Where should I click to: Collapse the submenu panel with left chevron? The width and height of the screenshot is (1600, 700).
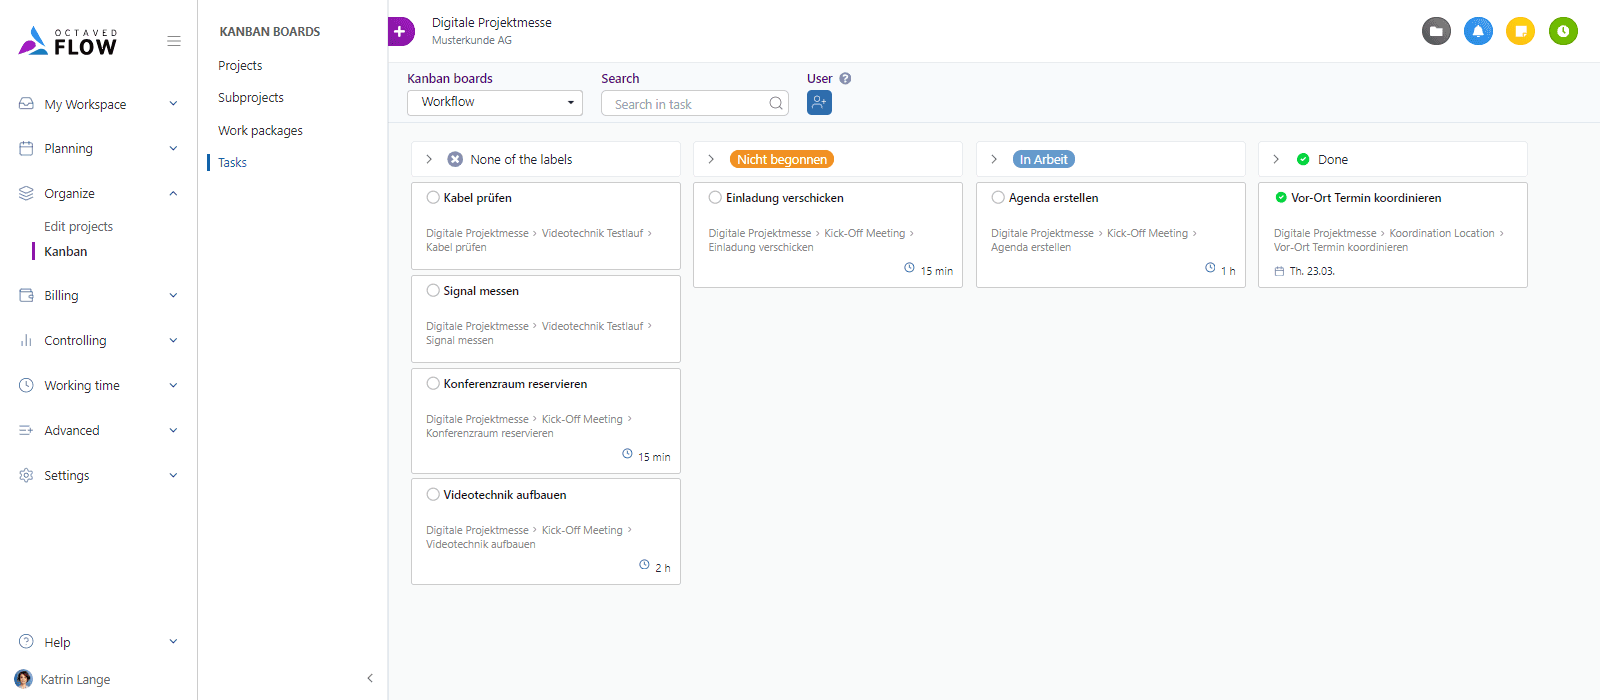click(x=370, y=678)
